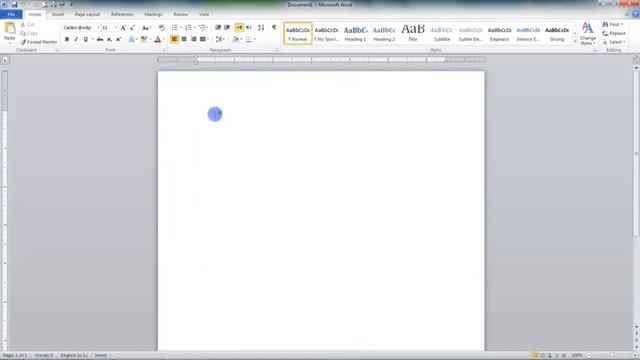Image resolution: width=640 pixels, height=360 pixels.
Task: Click the Paste clipboard icon
Action: tap(9, 29)
